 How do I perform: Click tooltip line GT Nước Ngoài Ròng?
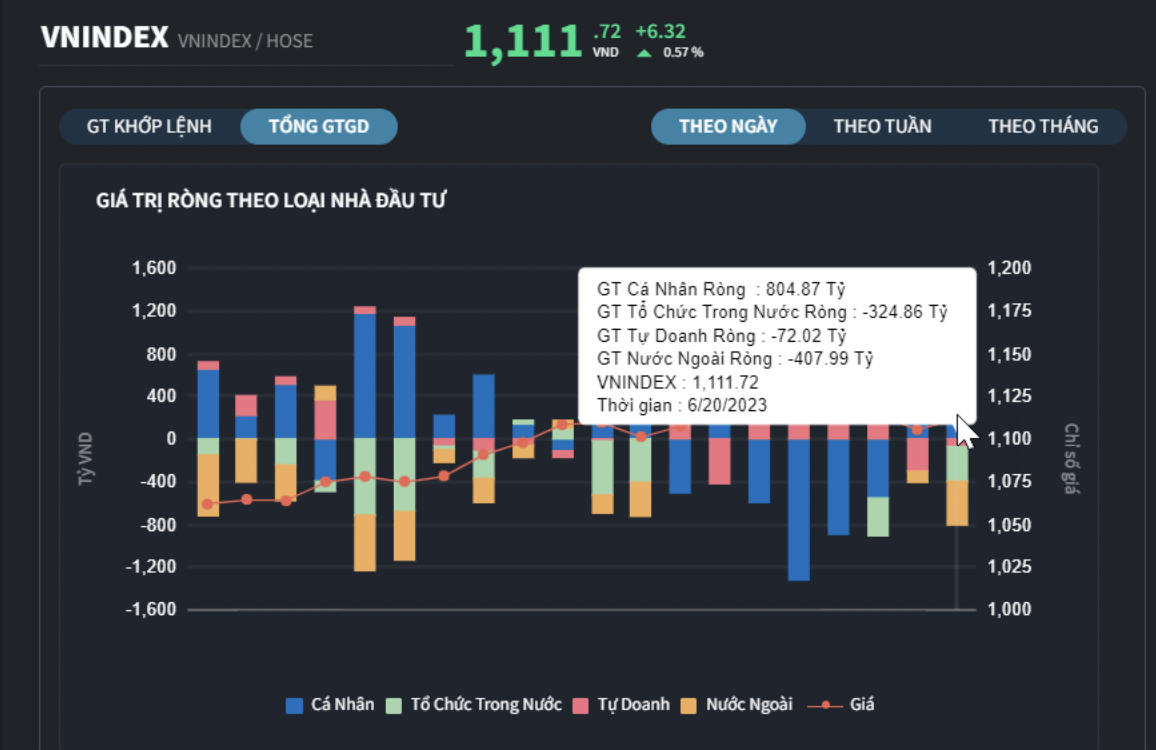[x=735, y=359]
